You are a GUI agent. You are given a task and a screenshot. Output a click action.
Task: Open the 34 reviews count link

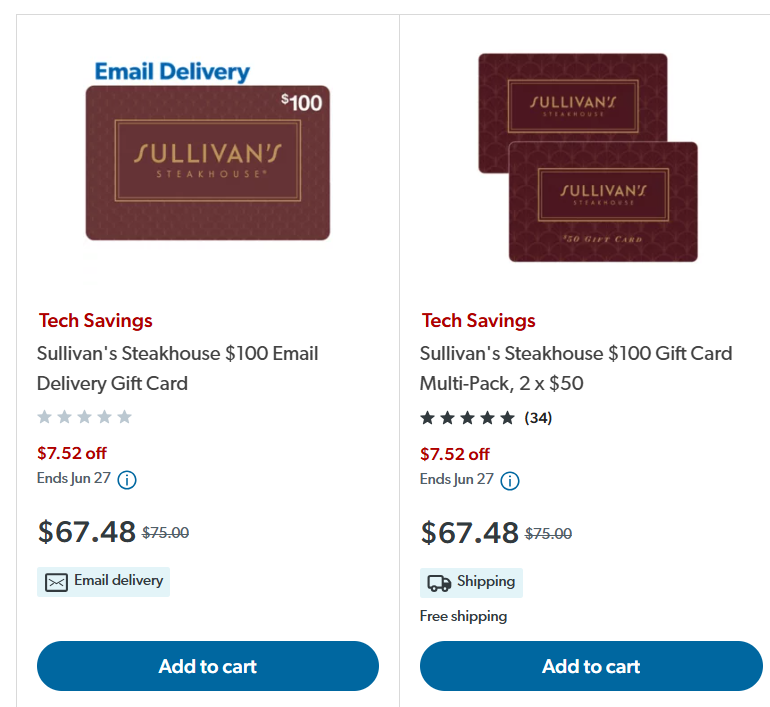pyautogui.click(x=538, y=417)
